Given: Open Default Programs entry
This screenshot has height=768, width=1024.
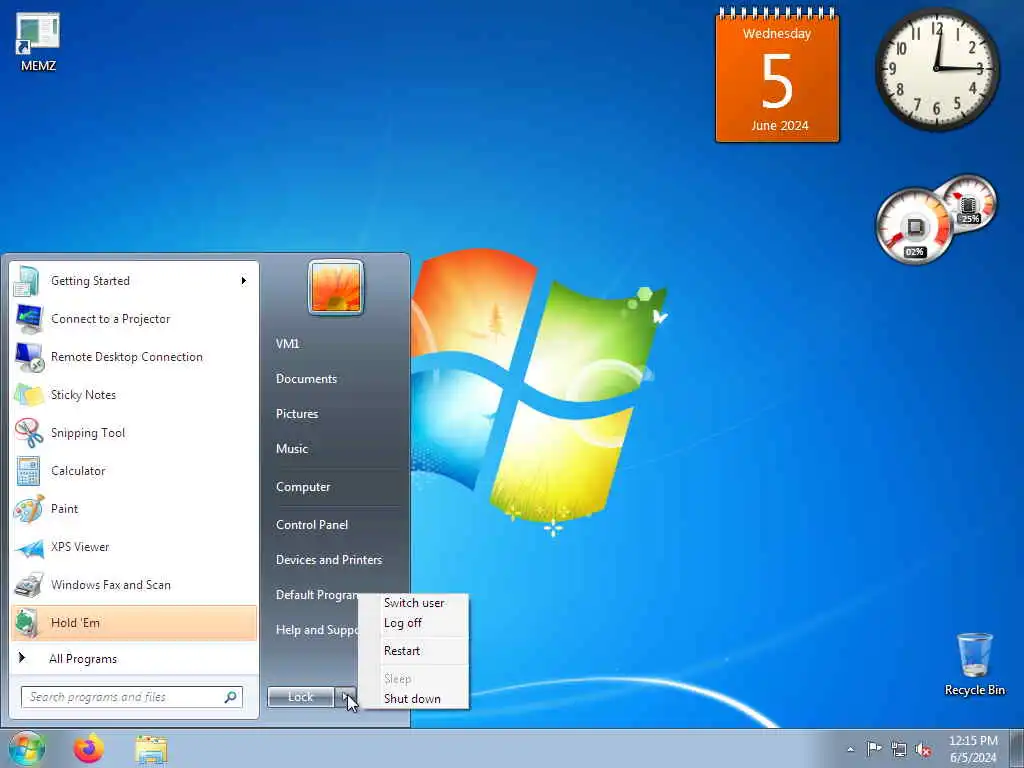Looking at the screenshot, I should tap(317, 595).
